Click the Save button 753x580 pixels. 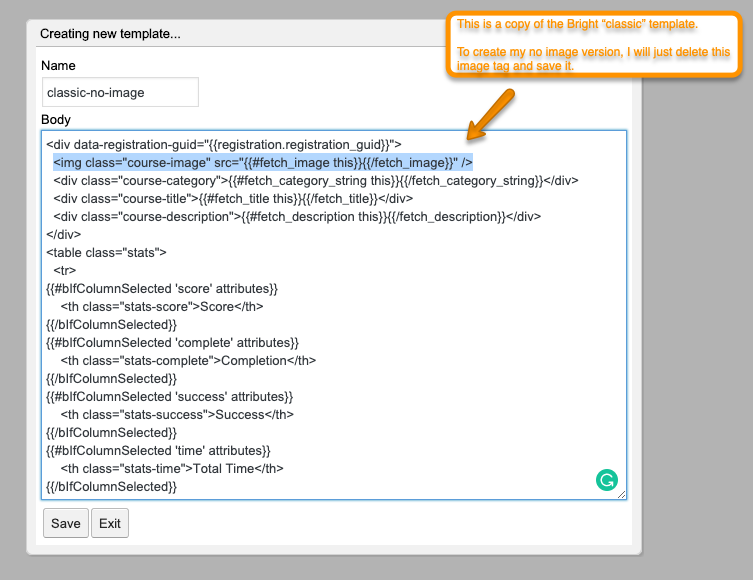(66, 523)
